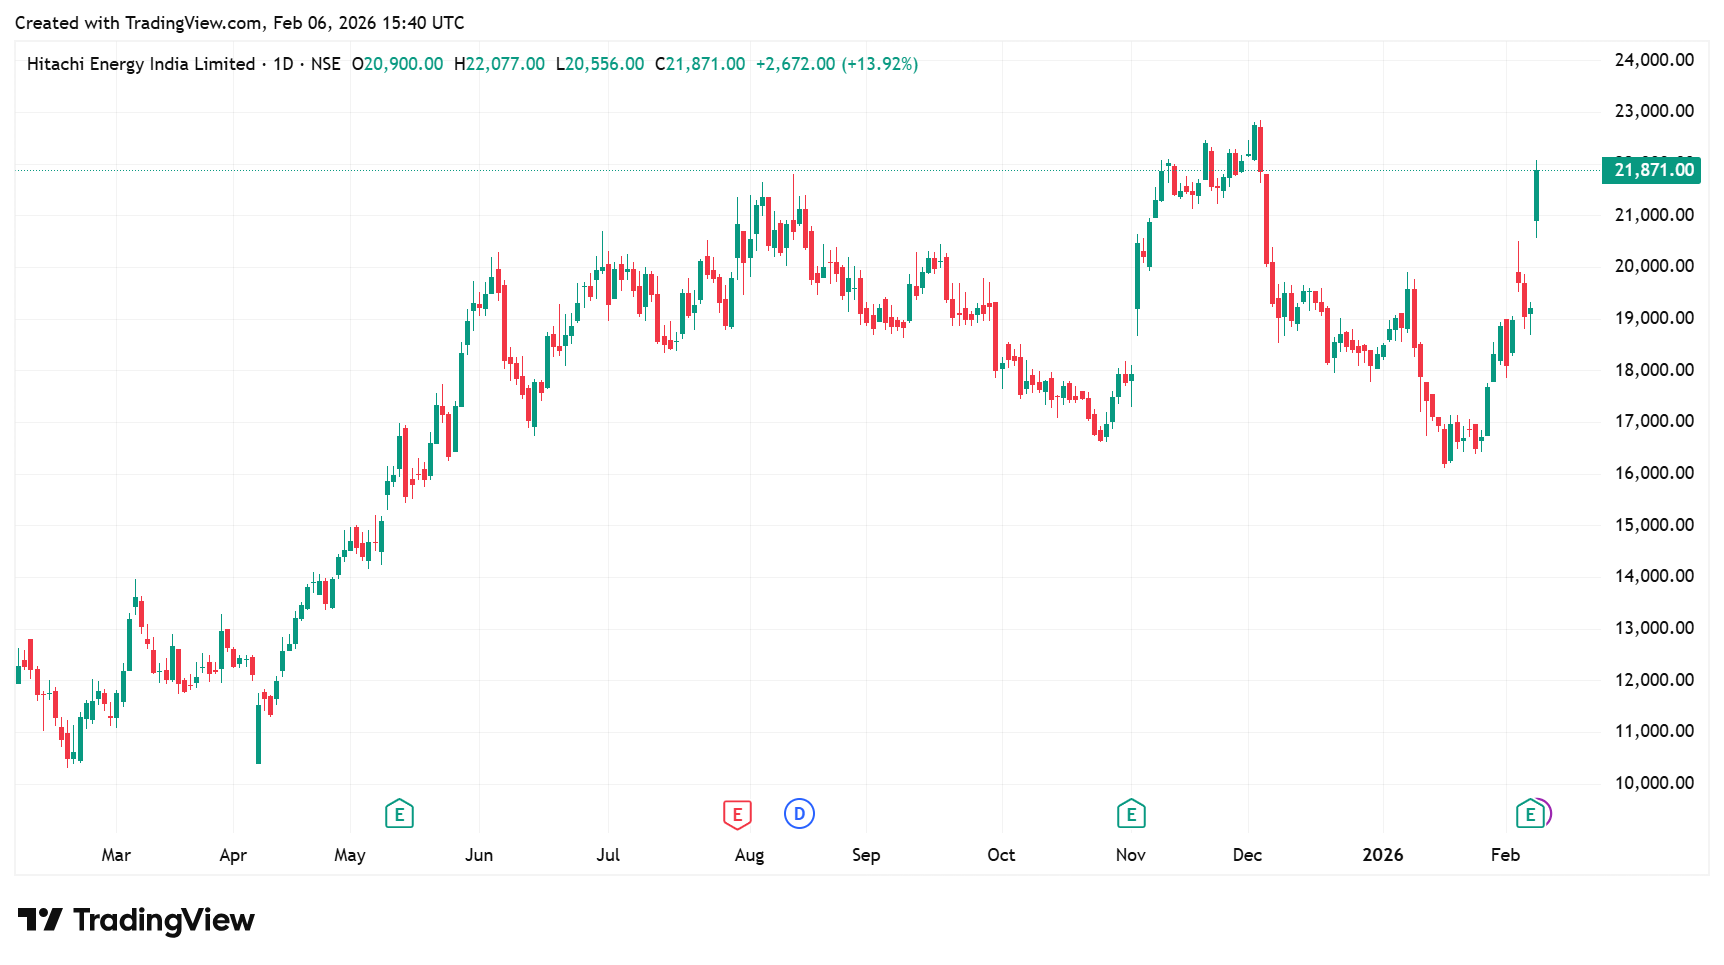Viewport: 1724px width, 965px height.
Task: Click the 2026 label on the time axis
Action: click(x=1383, y=855)
